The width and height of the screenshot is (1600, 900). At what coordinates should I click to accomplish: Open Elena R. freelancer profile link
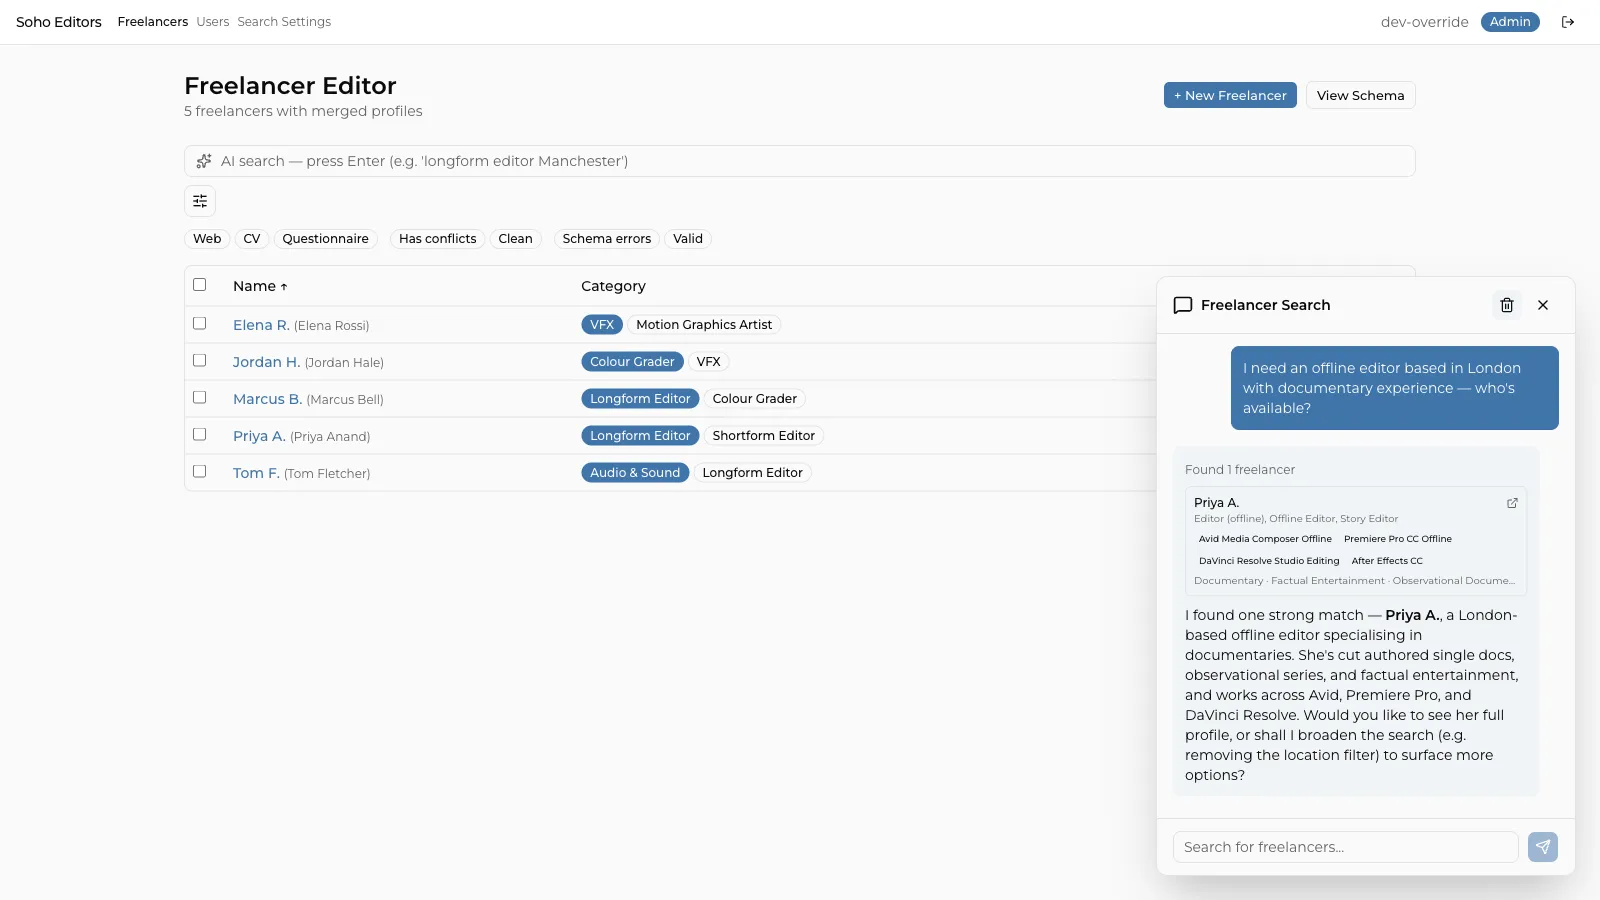[x=261, y=325]
